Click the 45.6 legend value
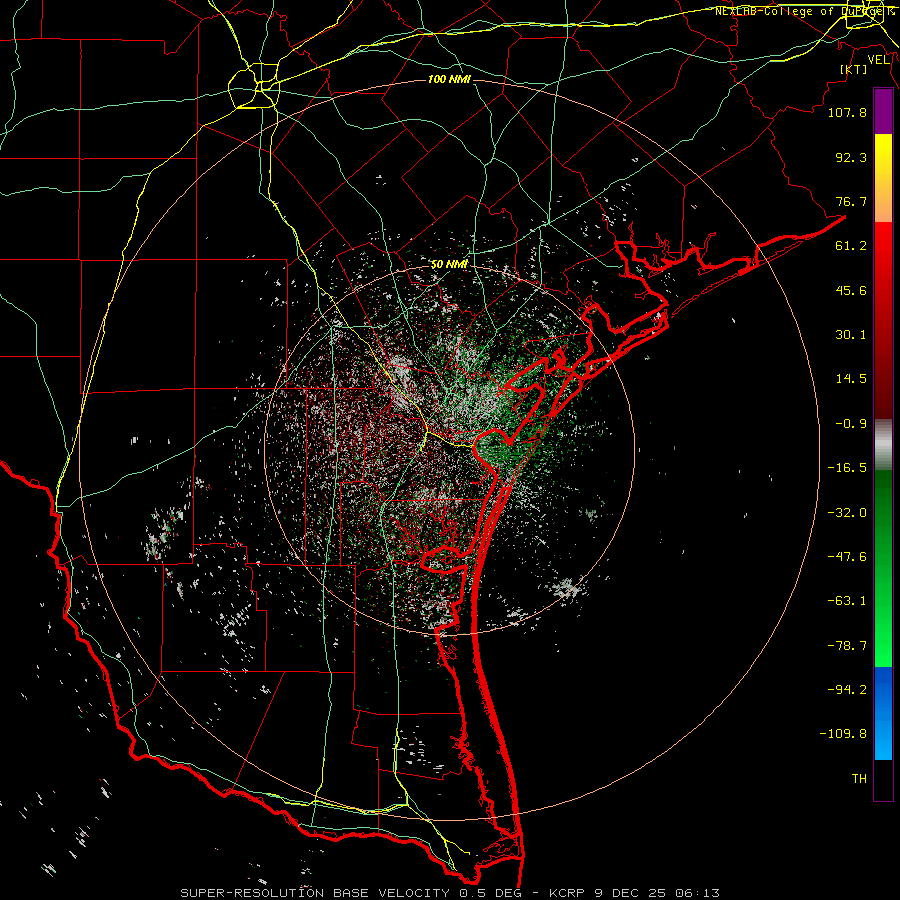The width and height of the screenshot is (900, 900). [851, 290]
